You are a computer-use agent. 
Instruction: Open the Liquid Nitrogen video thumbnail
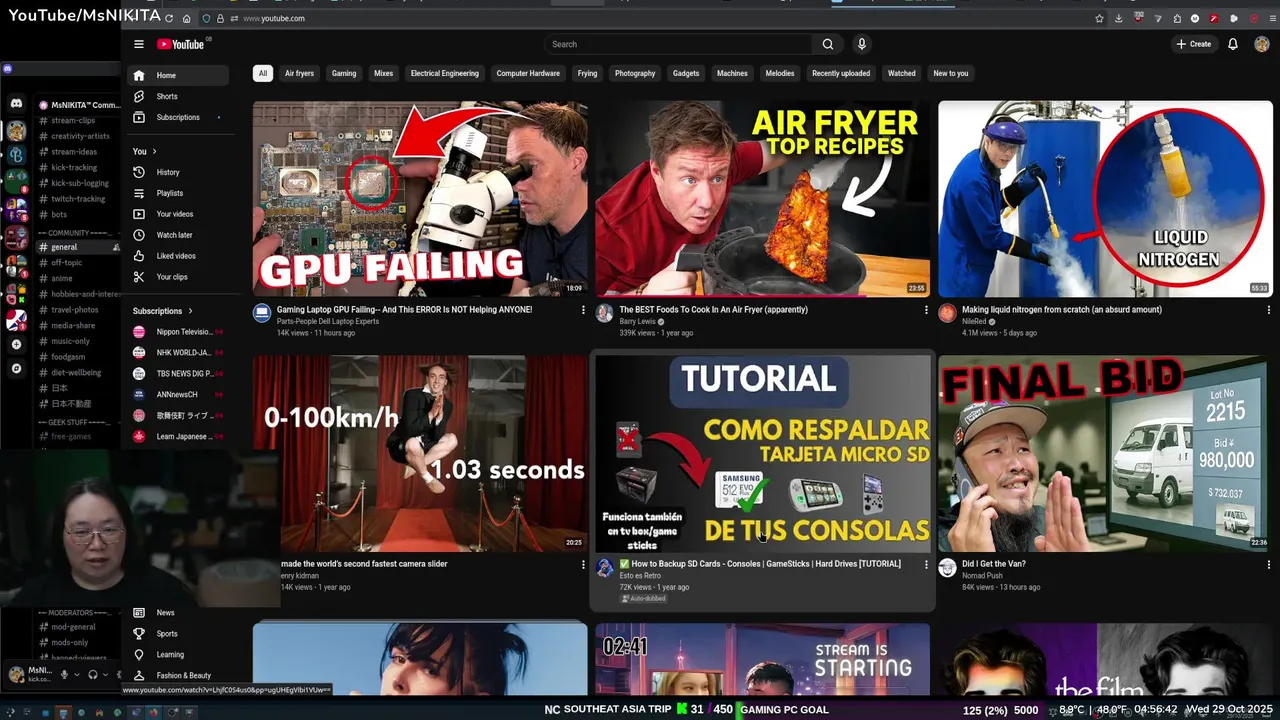point(1105,198)
